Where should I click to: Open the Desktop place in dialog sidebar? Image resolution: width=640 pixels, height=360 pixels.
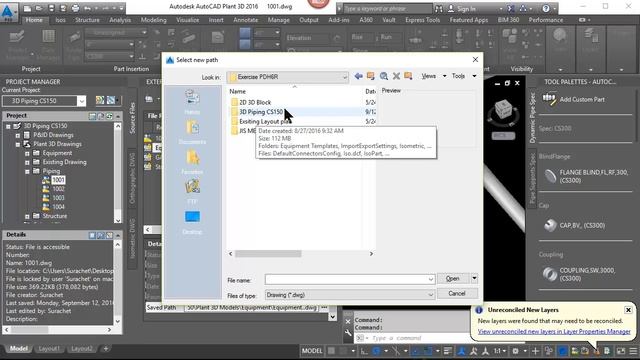pyautogui.click(x=192, y=222)
